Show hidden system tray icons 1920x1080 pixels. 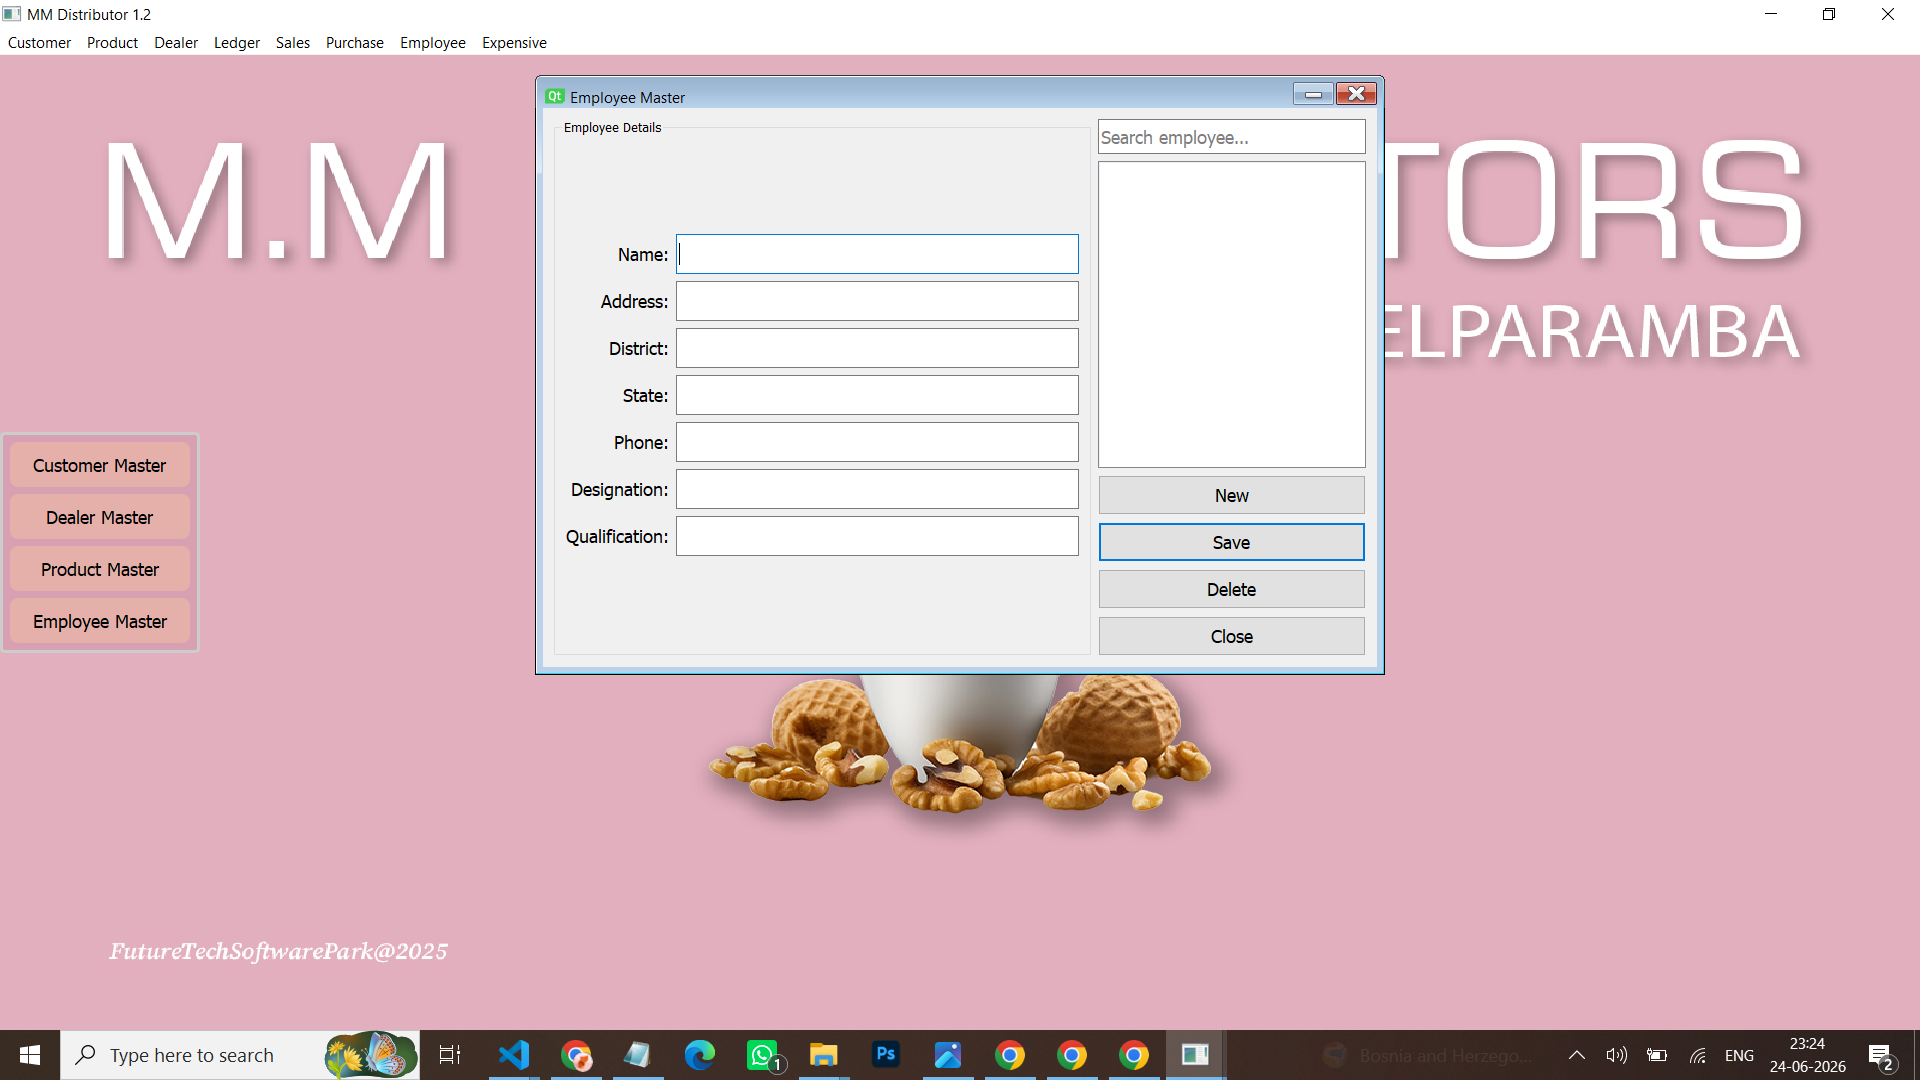coord(1577,1055)
